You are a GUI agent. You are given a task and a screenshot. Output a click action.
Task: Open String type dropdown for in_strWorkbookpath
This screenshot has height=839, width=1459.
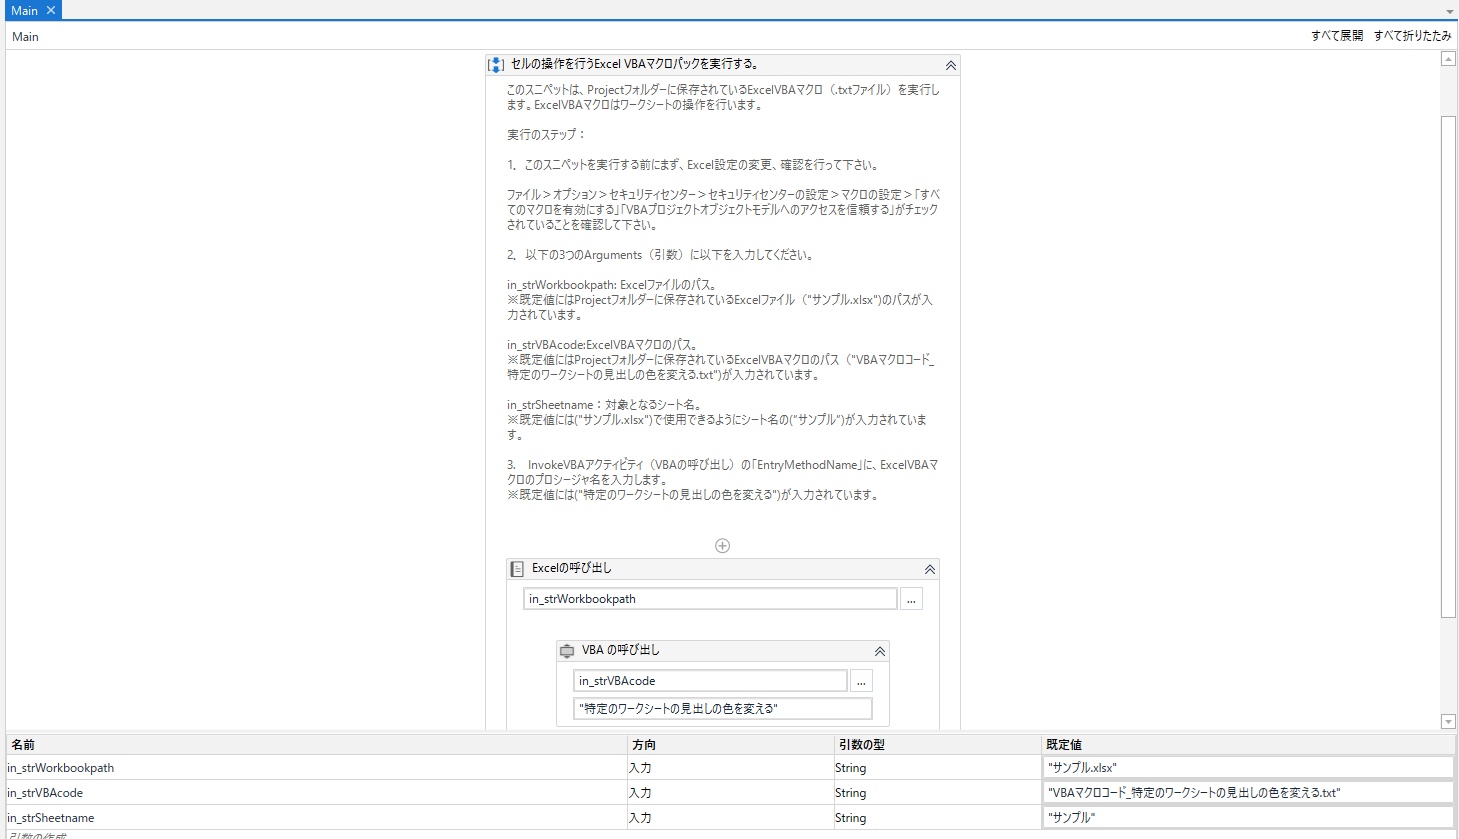click(x=937, y=768)
